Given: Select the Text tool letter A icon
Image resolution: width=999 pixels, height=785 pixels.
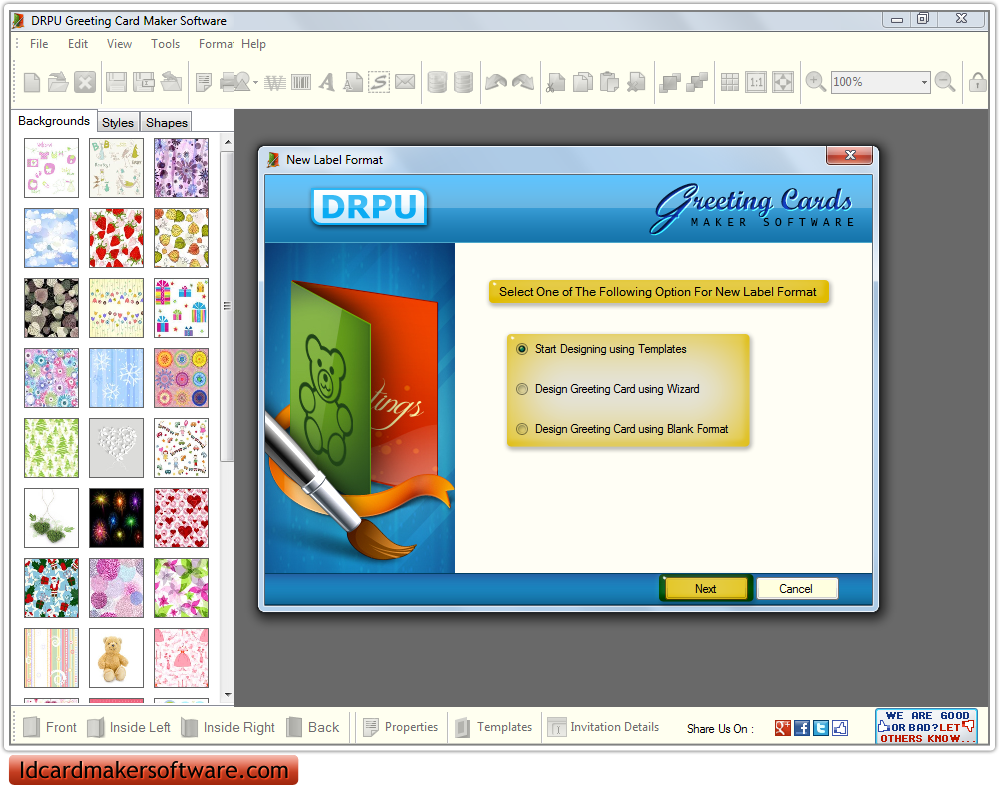Looking at the screenshot, I should (x=327, y=82).
